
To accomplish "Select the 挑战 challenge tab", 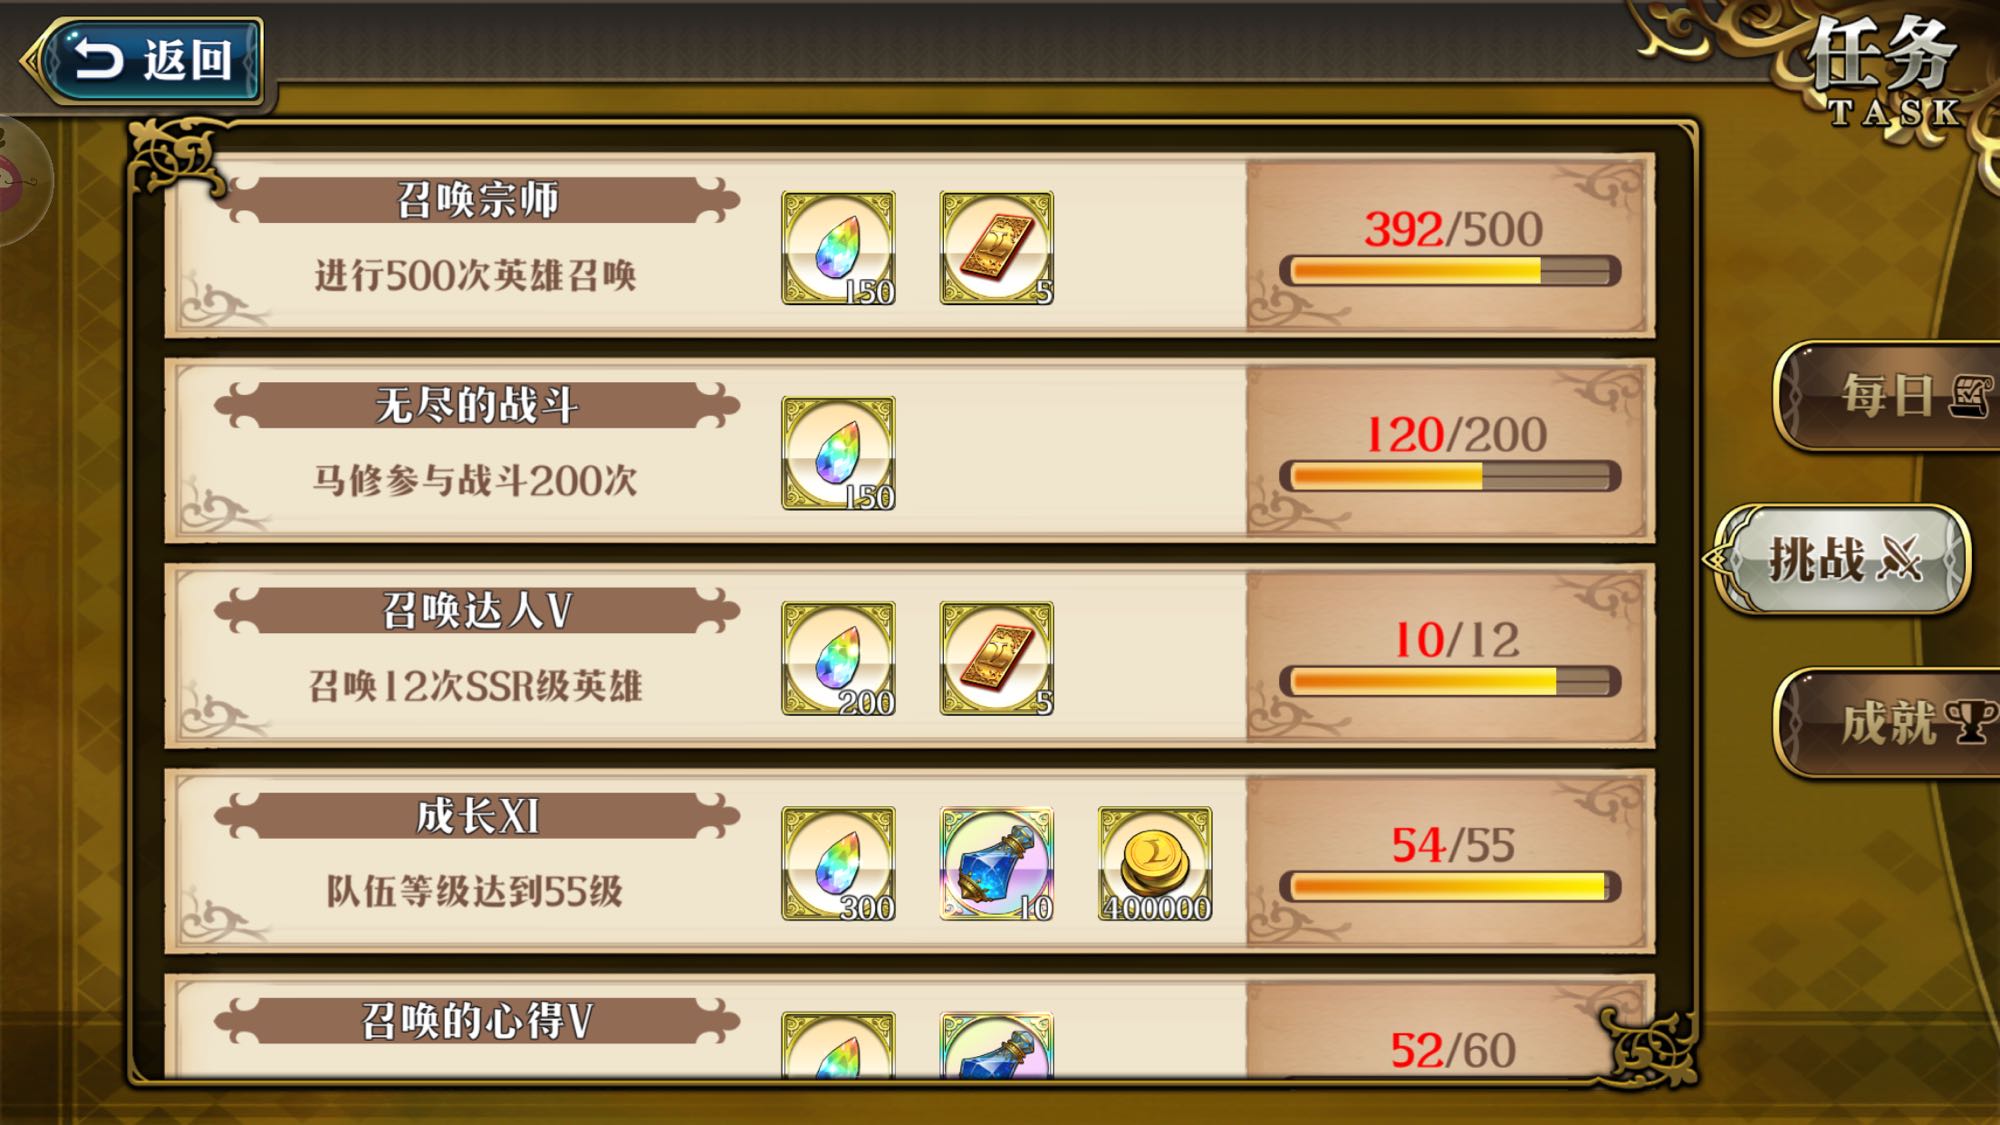I will [1842, 558].
